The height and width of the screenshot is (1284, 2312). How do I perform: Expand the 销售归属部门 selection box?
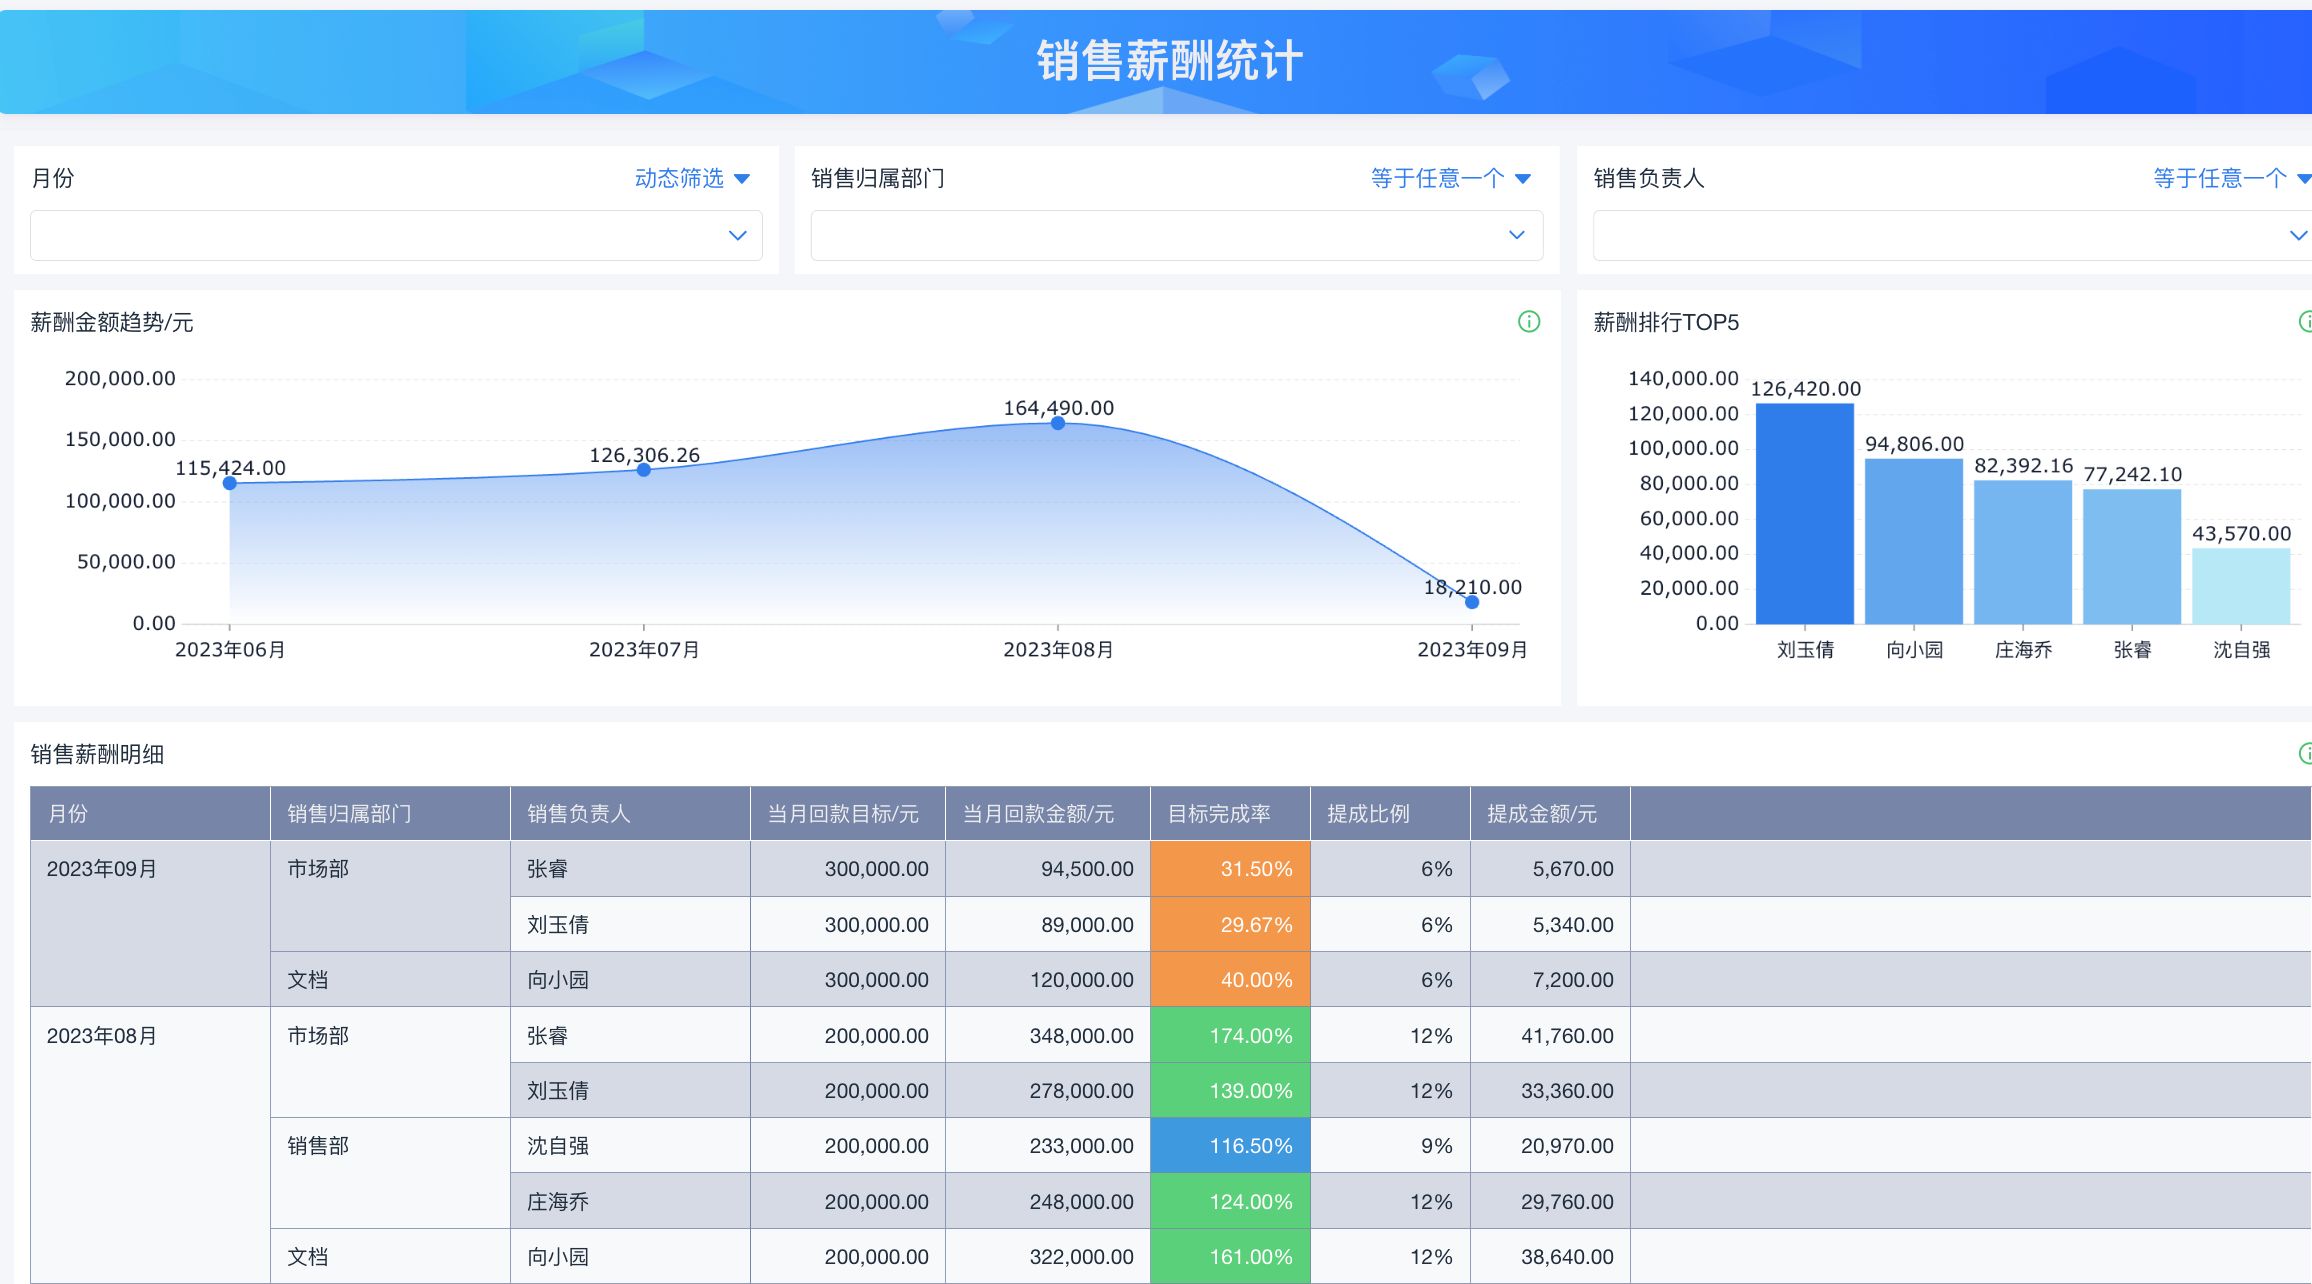[1176, 235]
